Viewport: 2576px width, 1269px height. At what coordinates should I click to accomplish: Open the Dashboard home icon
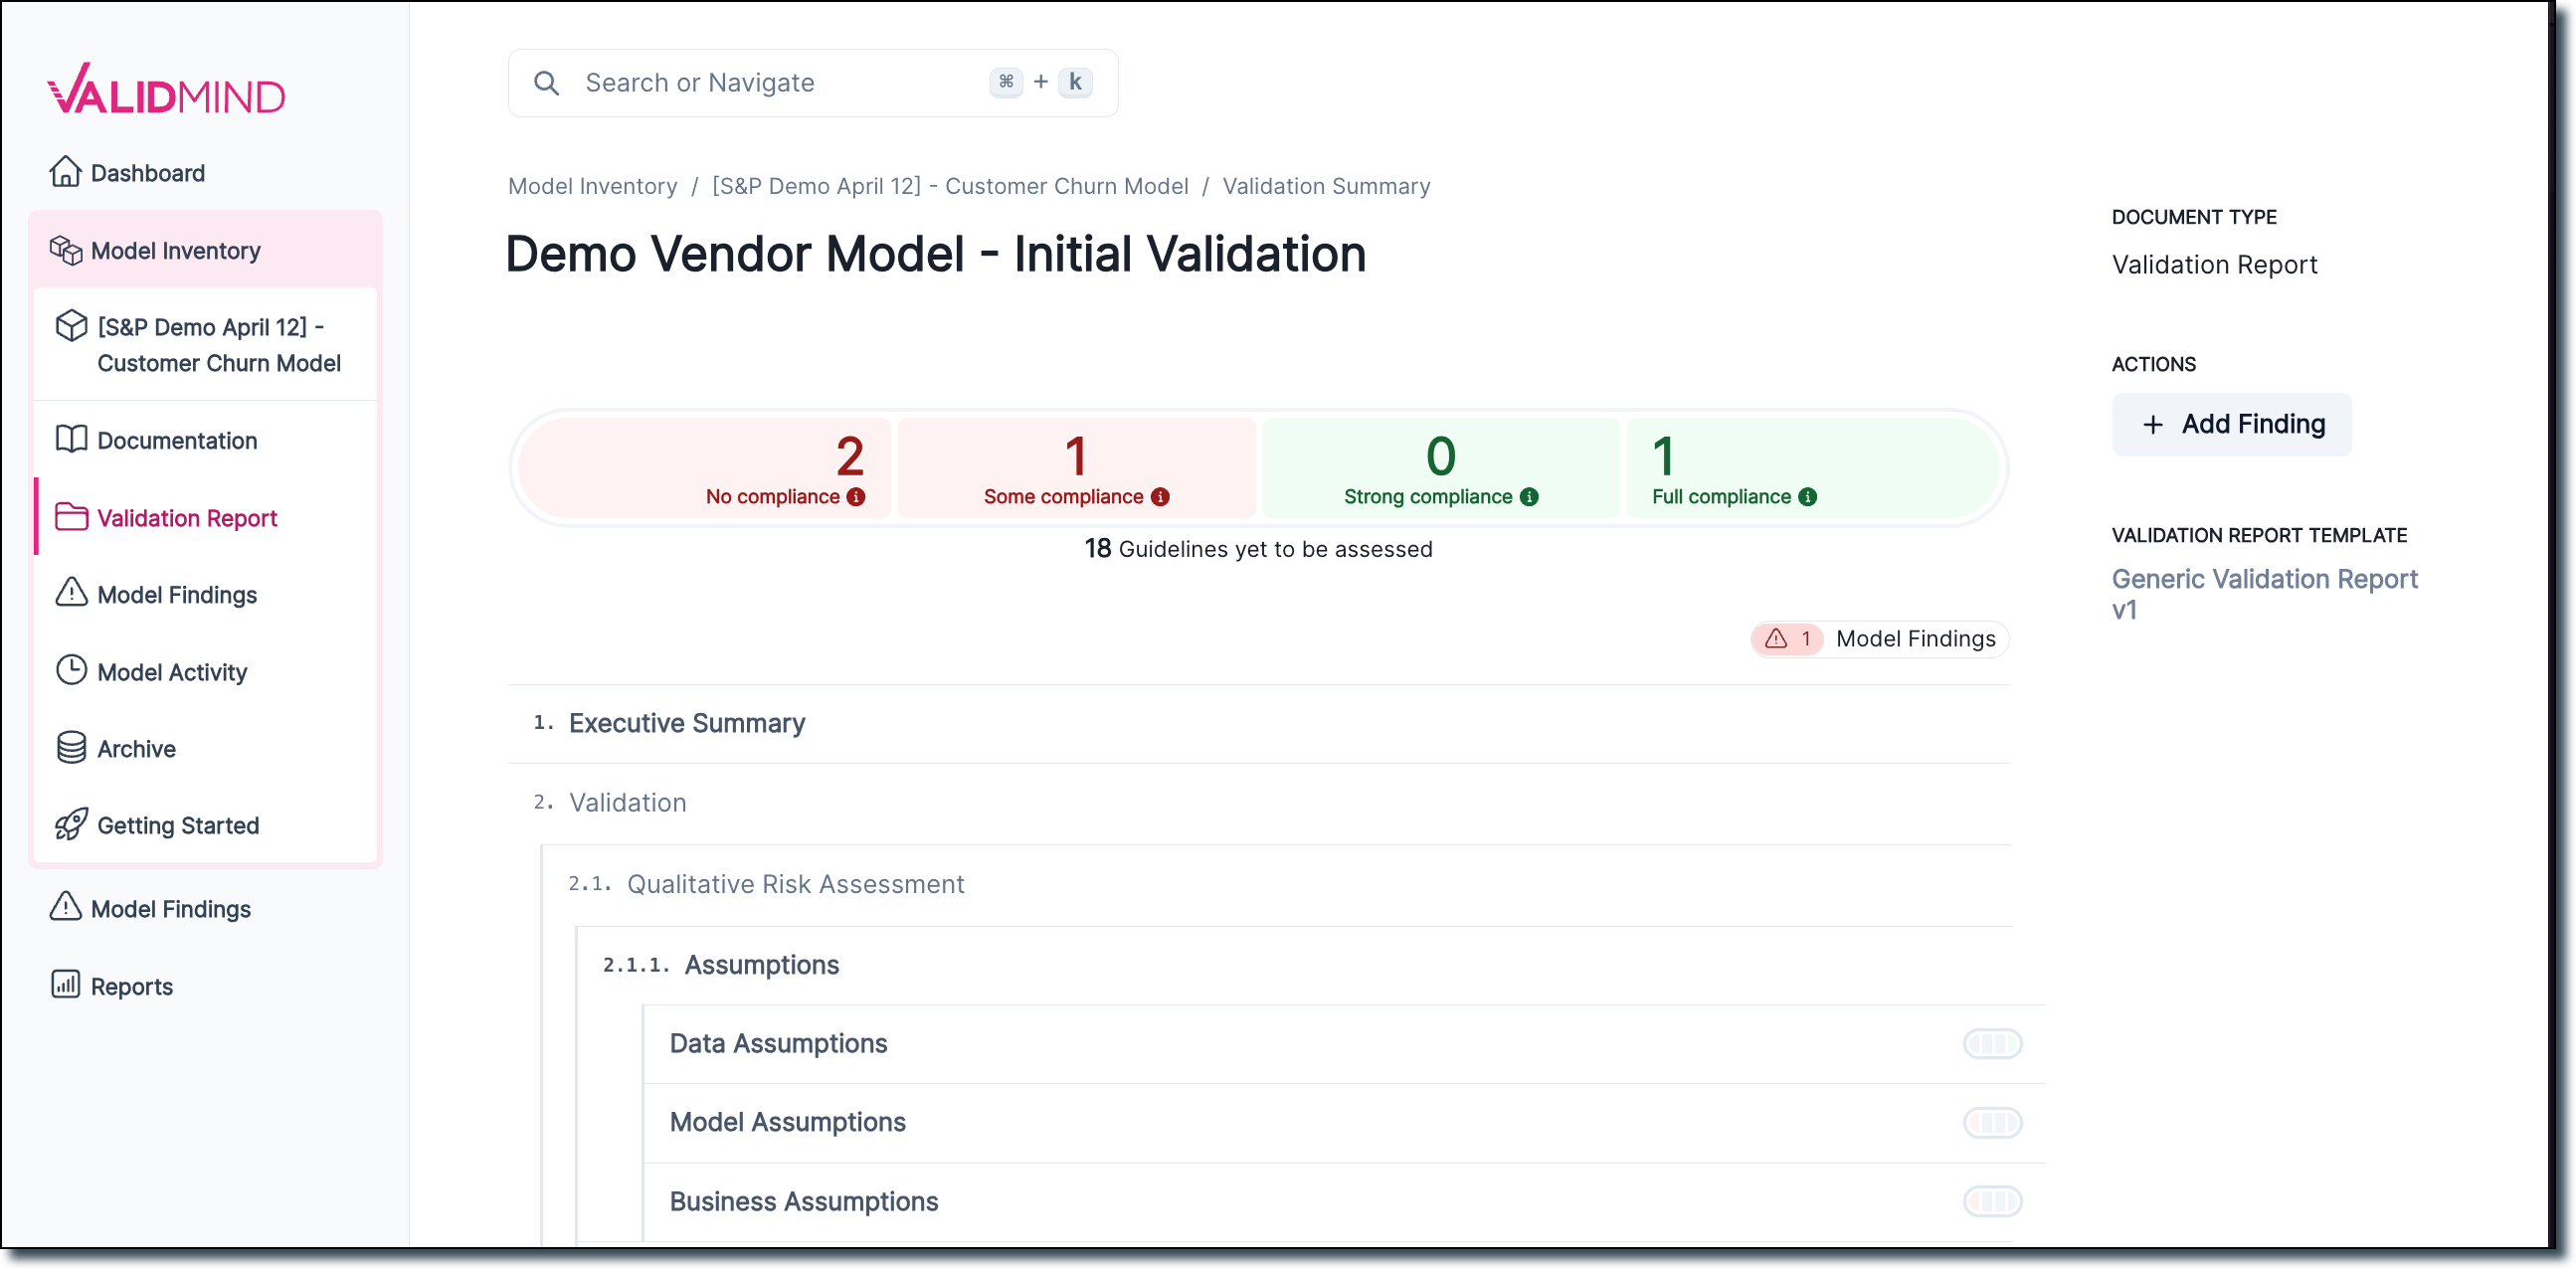66,171
